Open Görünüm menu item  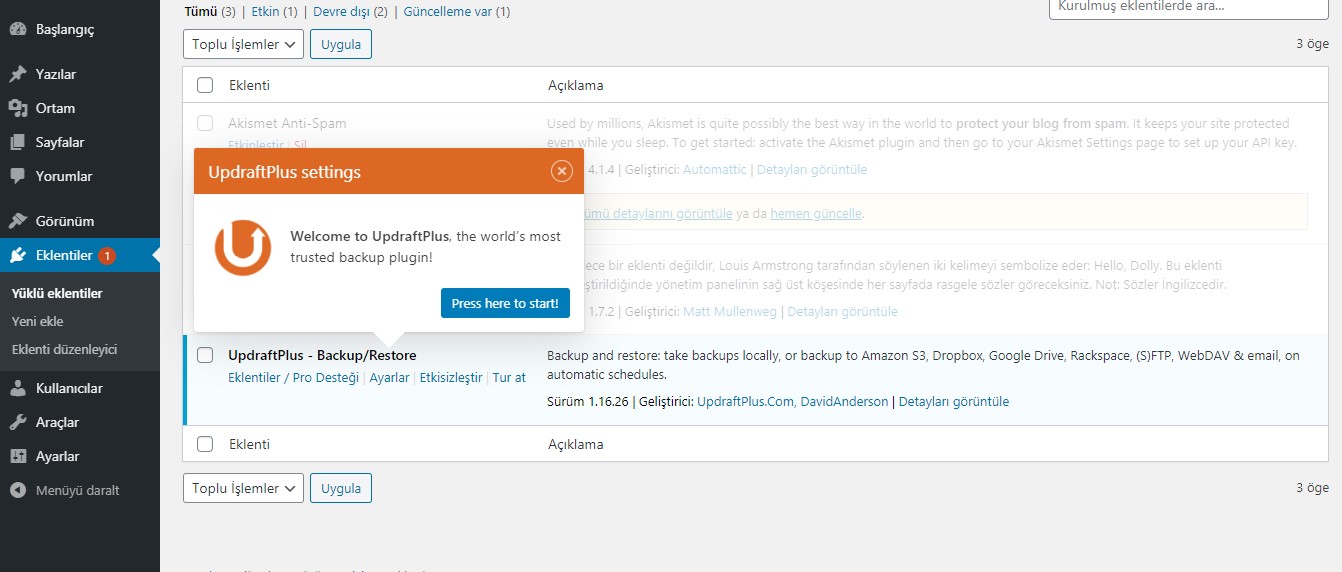(80, 221)
